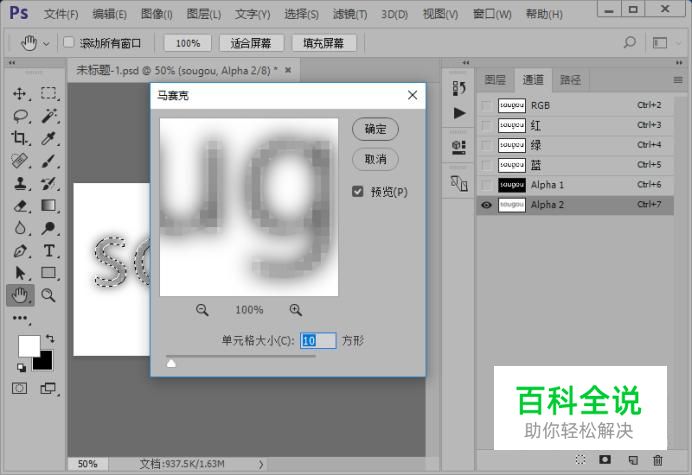Viewport: 692px width, 475px height.
Task: Select the History Brush tool
Action: (x=48, y=183)
